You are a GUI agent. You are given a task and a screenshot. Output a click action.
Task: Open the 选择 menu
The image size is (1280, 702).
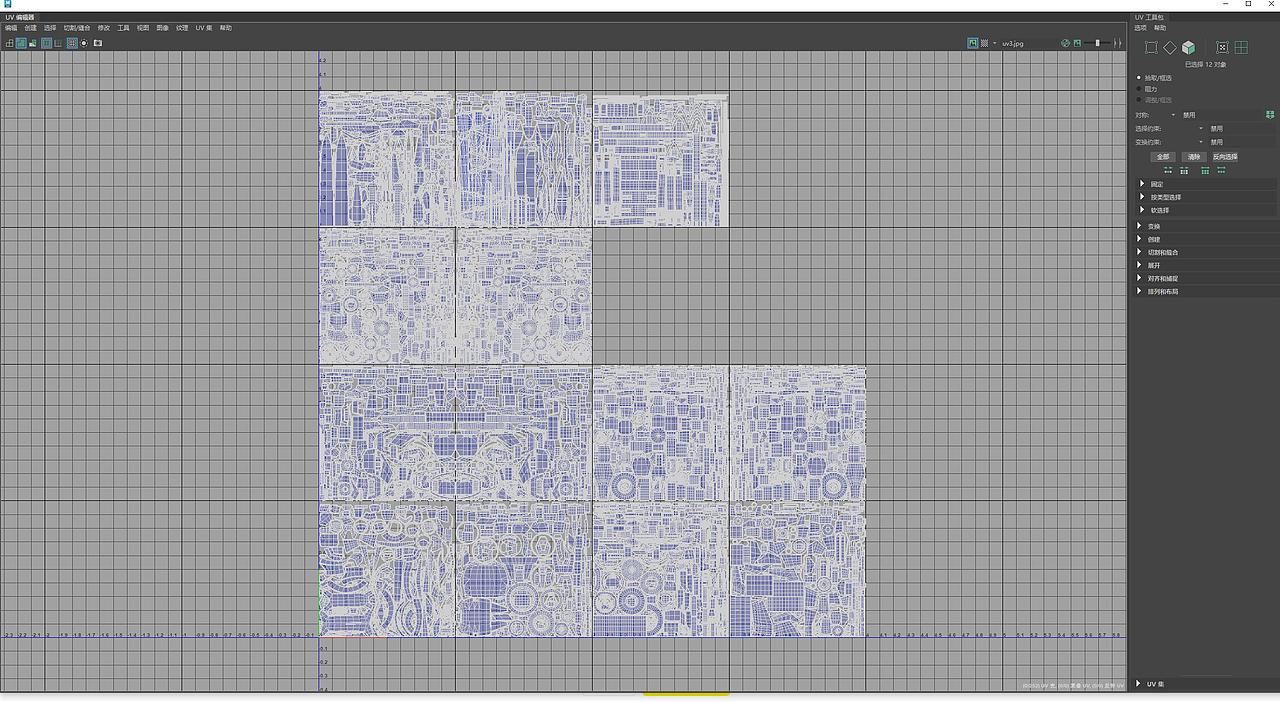50,28
